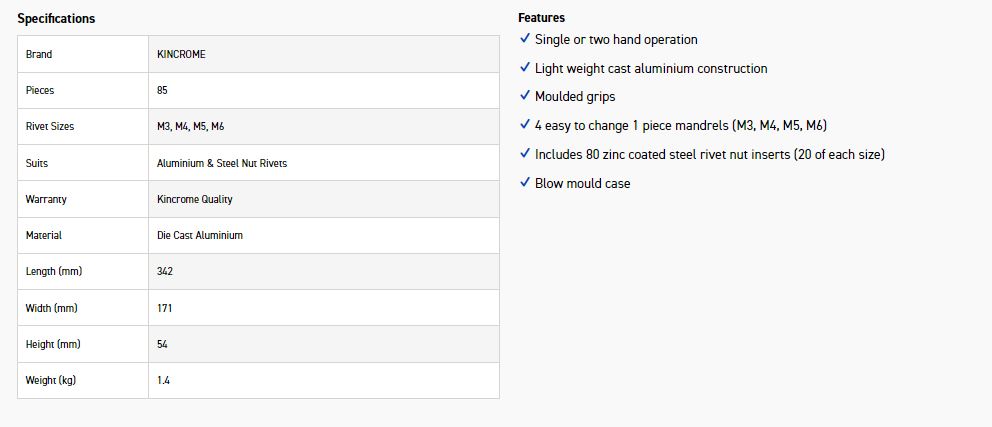Viewport: 992px width, 427px height.
Task: Click the checkmark next to Light weight cast aluminium
Action: [x=525, y=68]
